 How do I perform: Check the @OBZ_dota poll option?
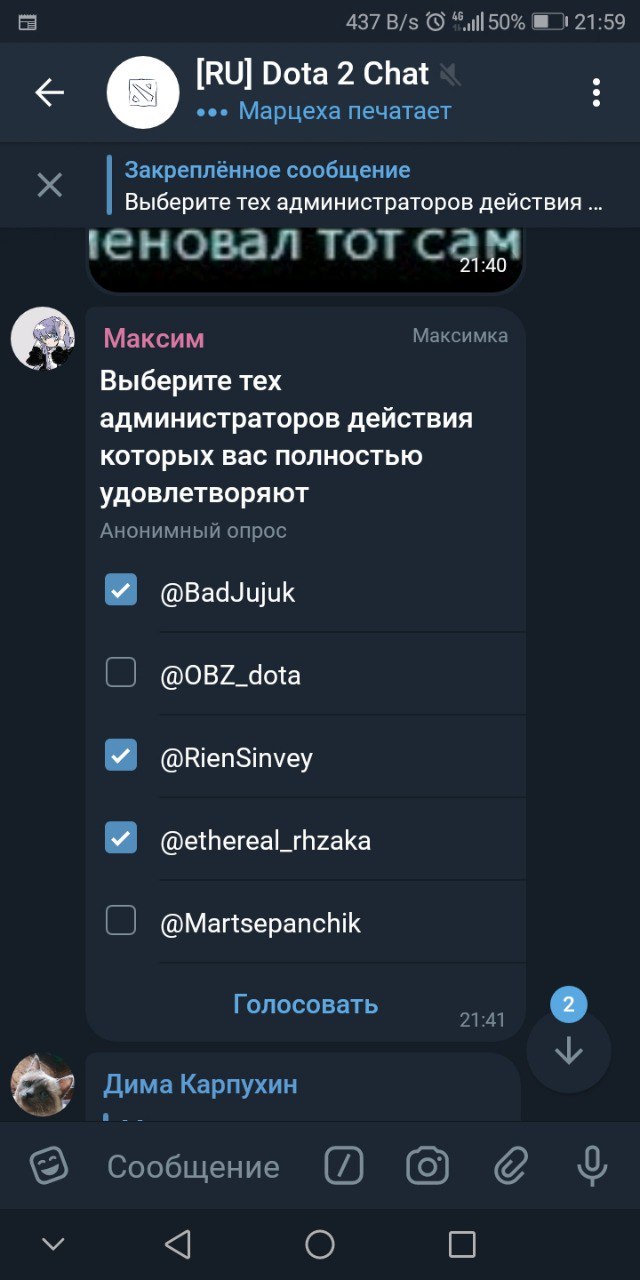pyautogui.click(x=121, y=674)
